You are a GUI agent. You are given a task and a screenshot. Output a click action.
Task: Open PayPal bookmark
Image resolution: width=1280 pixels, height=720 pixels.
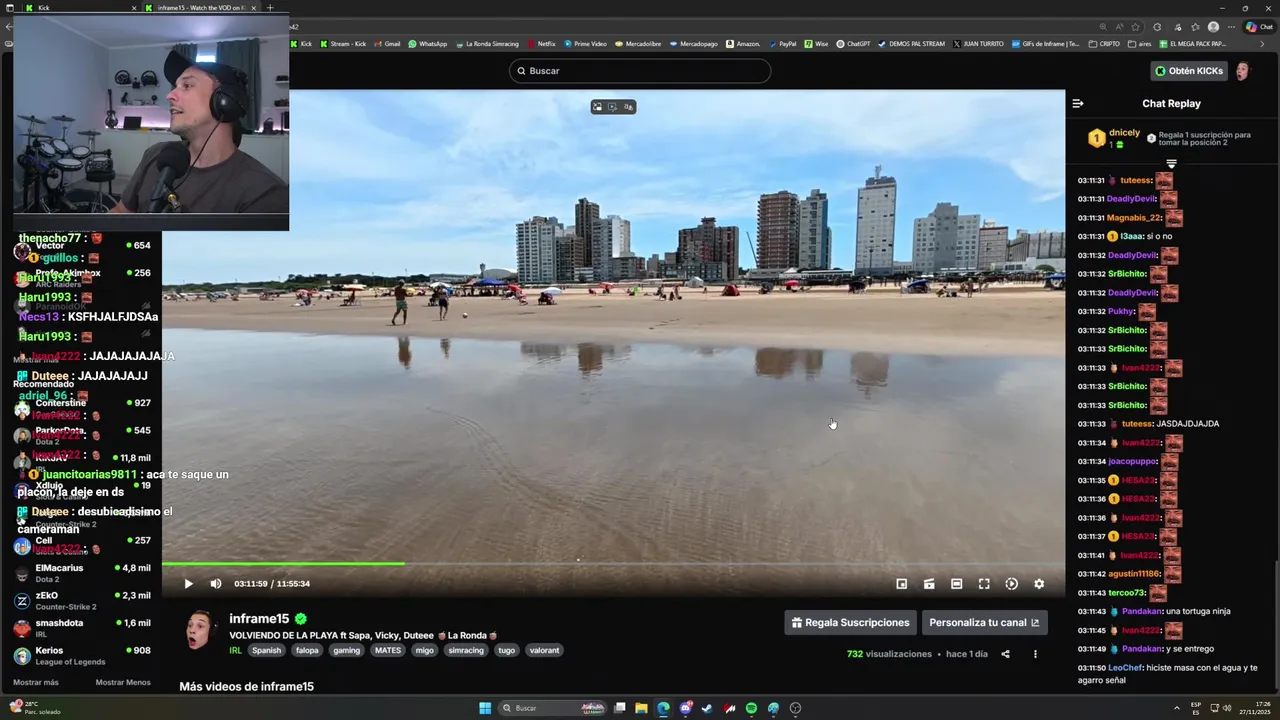[x=782, y=44]
